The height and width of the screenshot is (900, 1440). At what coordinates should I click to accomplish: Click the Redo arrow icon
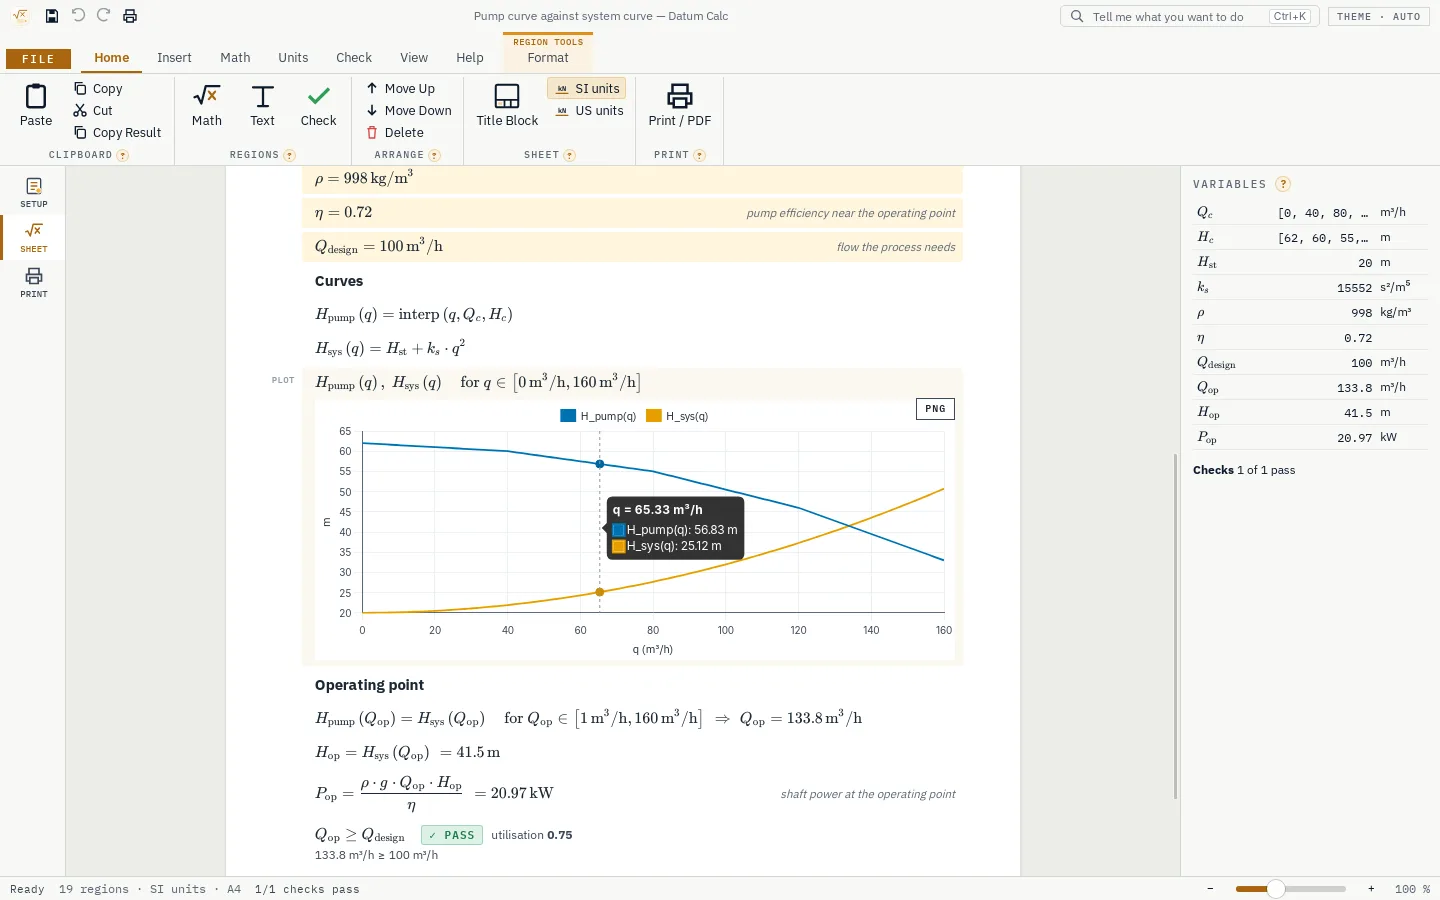[x=104, y=16]
